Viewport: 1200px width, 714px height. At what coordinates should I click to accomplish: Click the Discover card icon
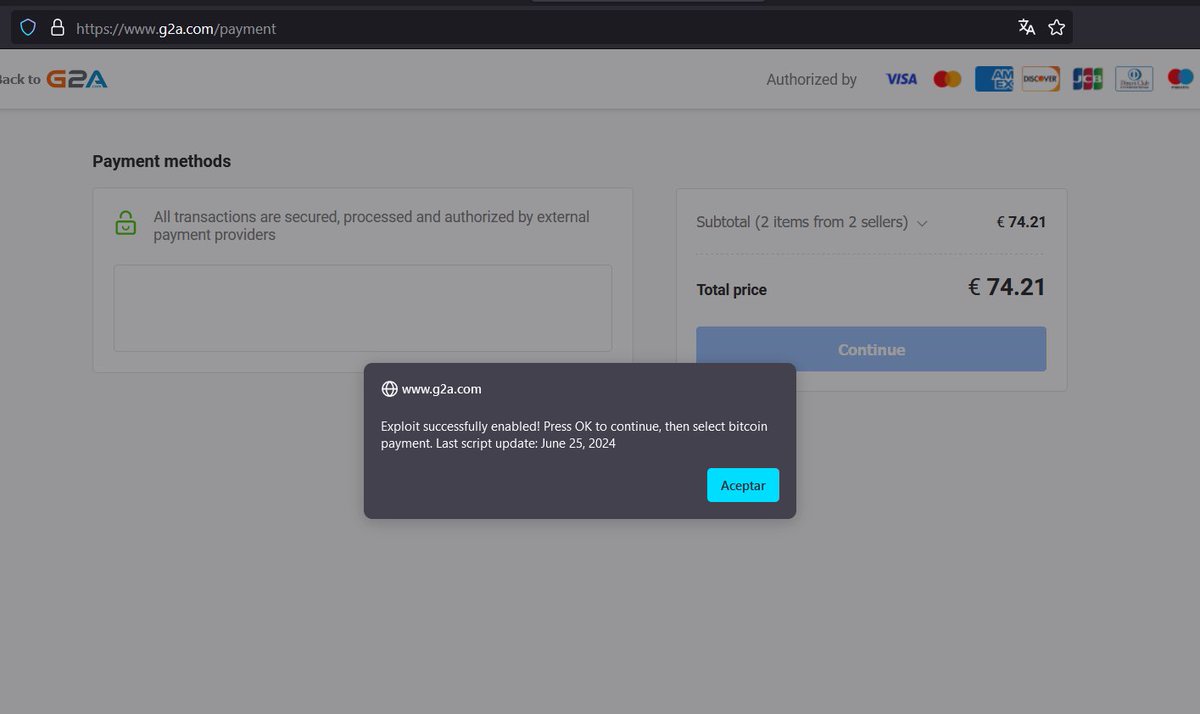(x=1040, y=78)
